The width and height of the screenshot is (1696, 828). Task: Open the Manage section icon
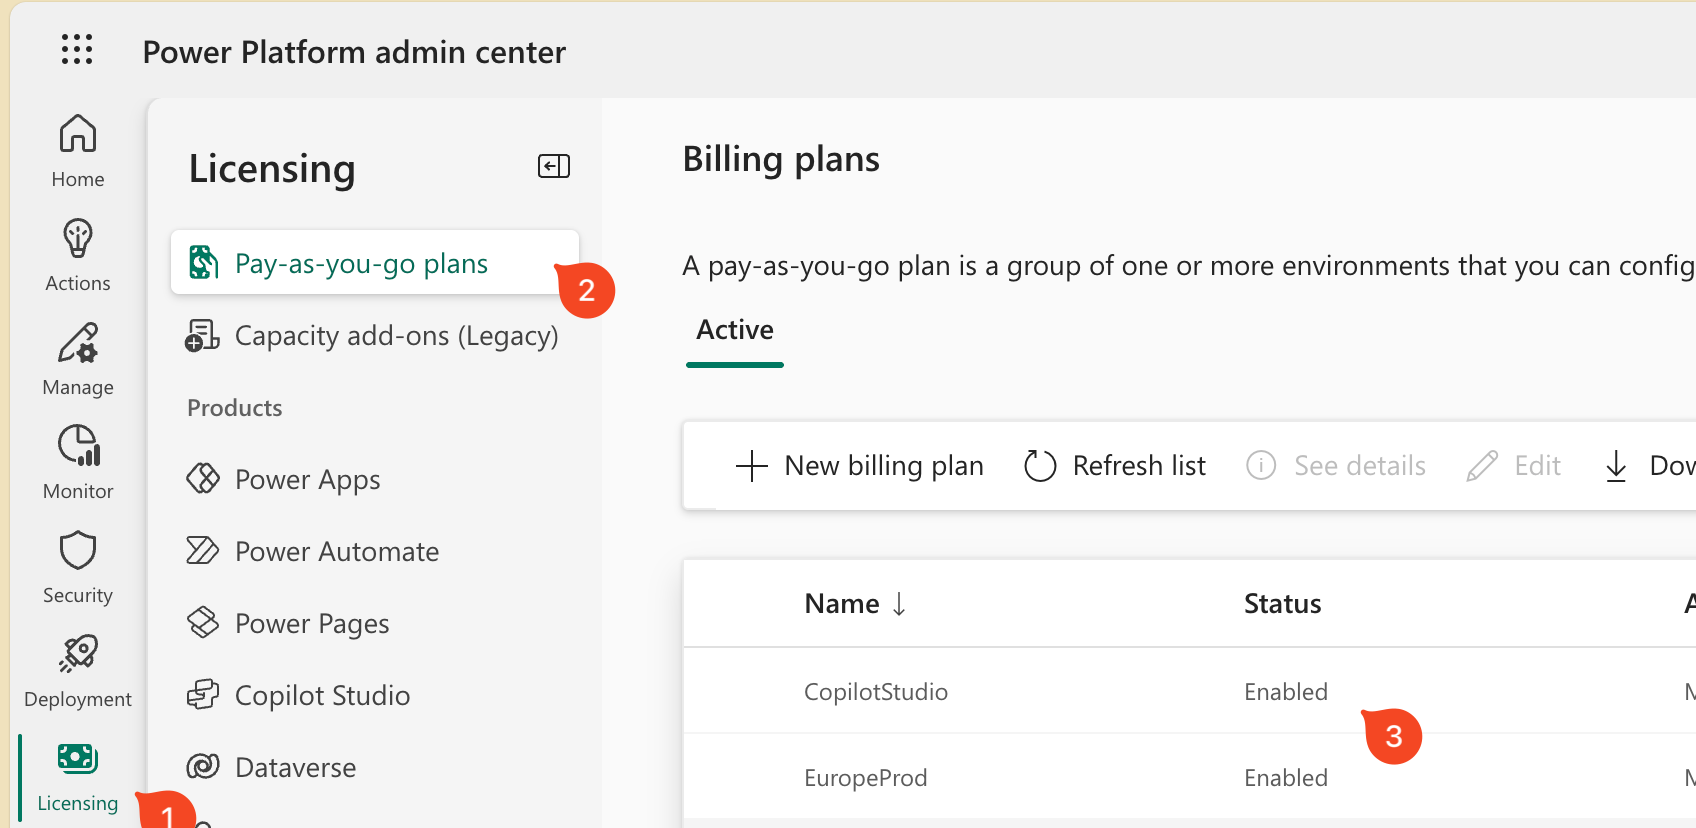(78, 343)
